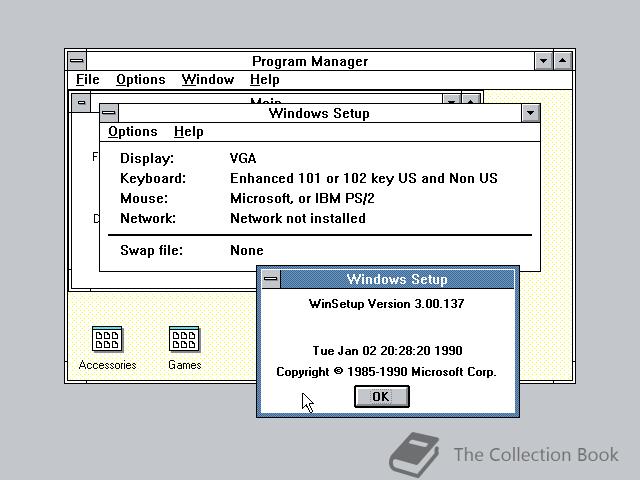Click the 'Mouse:' label
The height and width of the screenshot is (480, 640).
coord(144,198)
